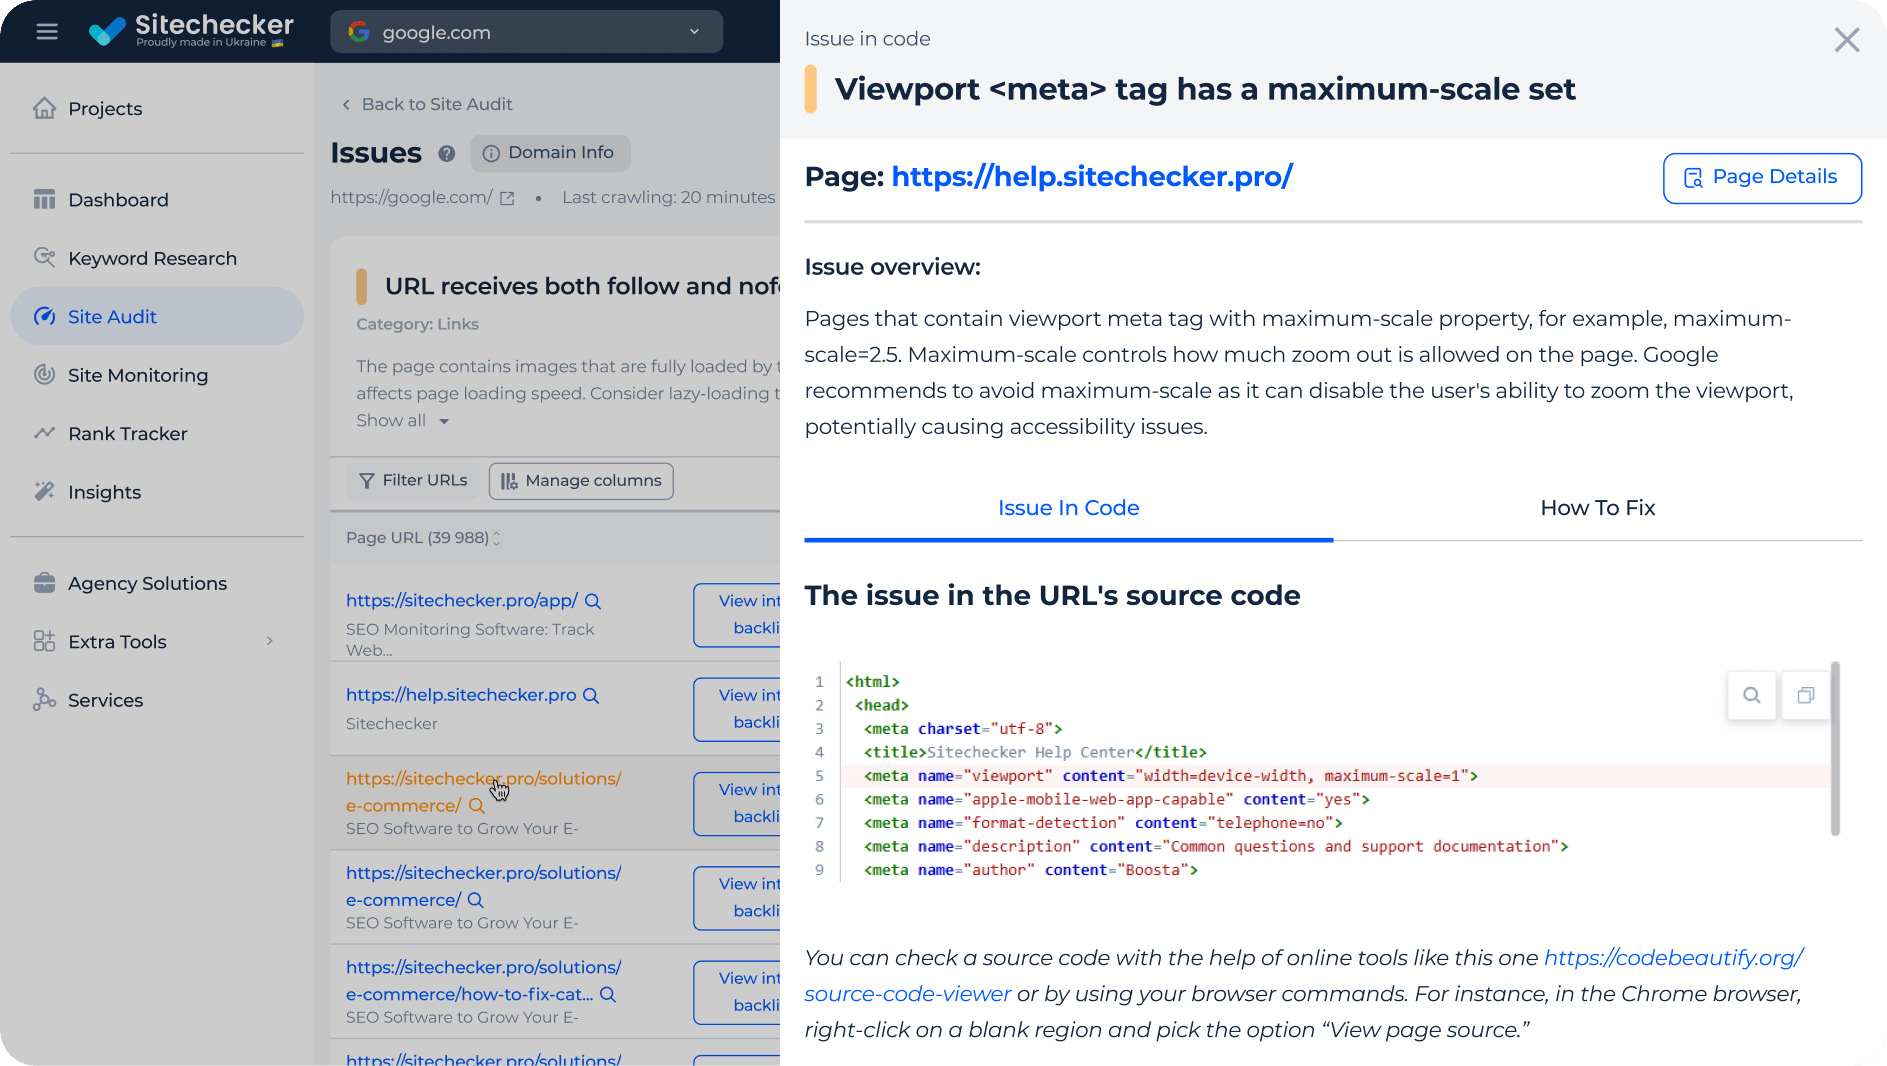This screenshot has height=1066, width=1887.
Task: Click magnifier icon next to help.sitechecker.pro
Action: 591,695
